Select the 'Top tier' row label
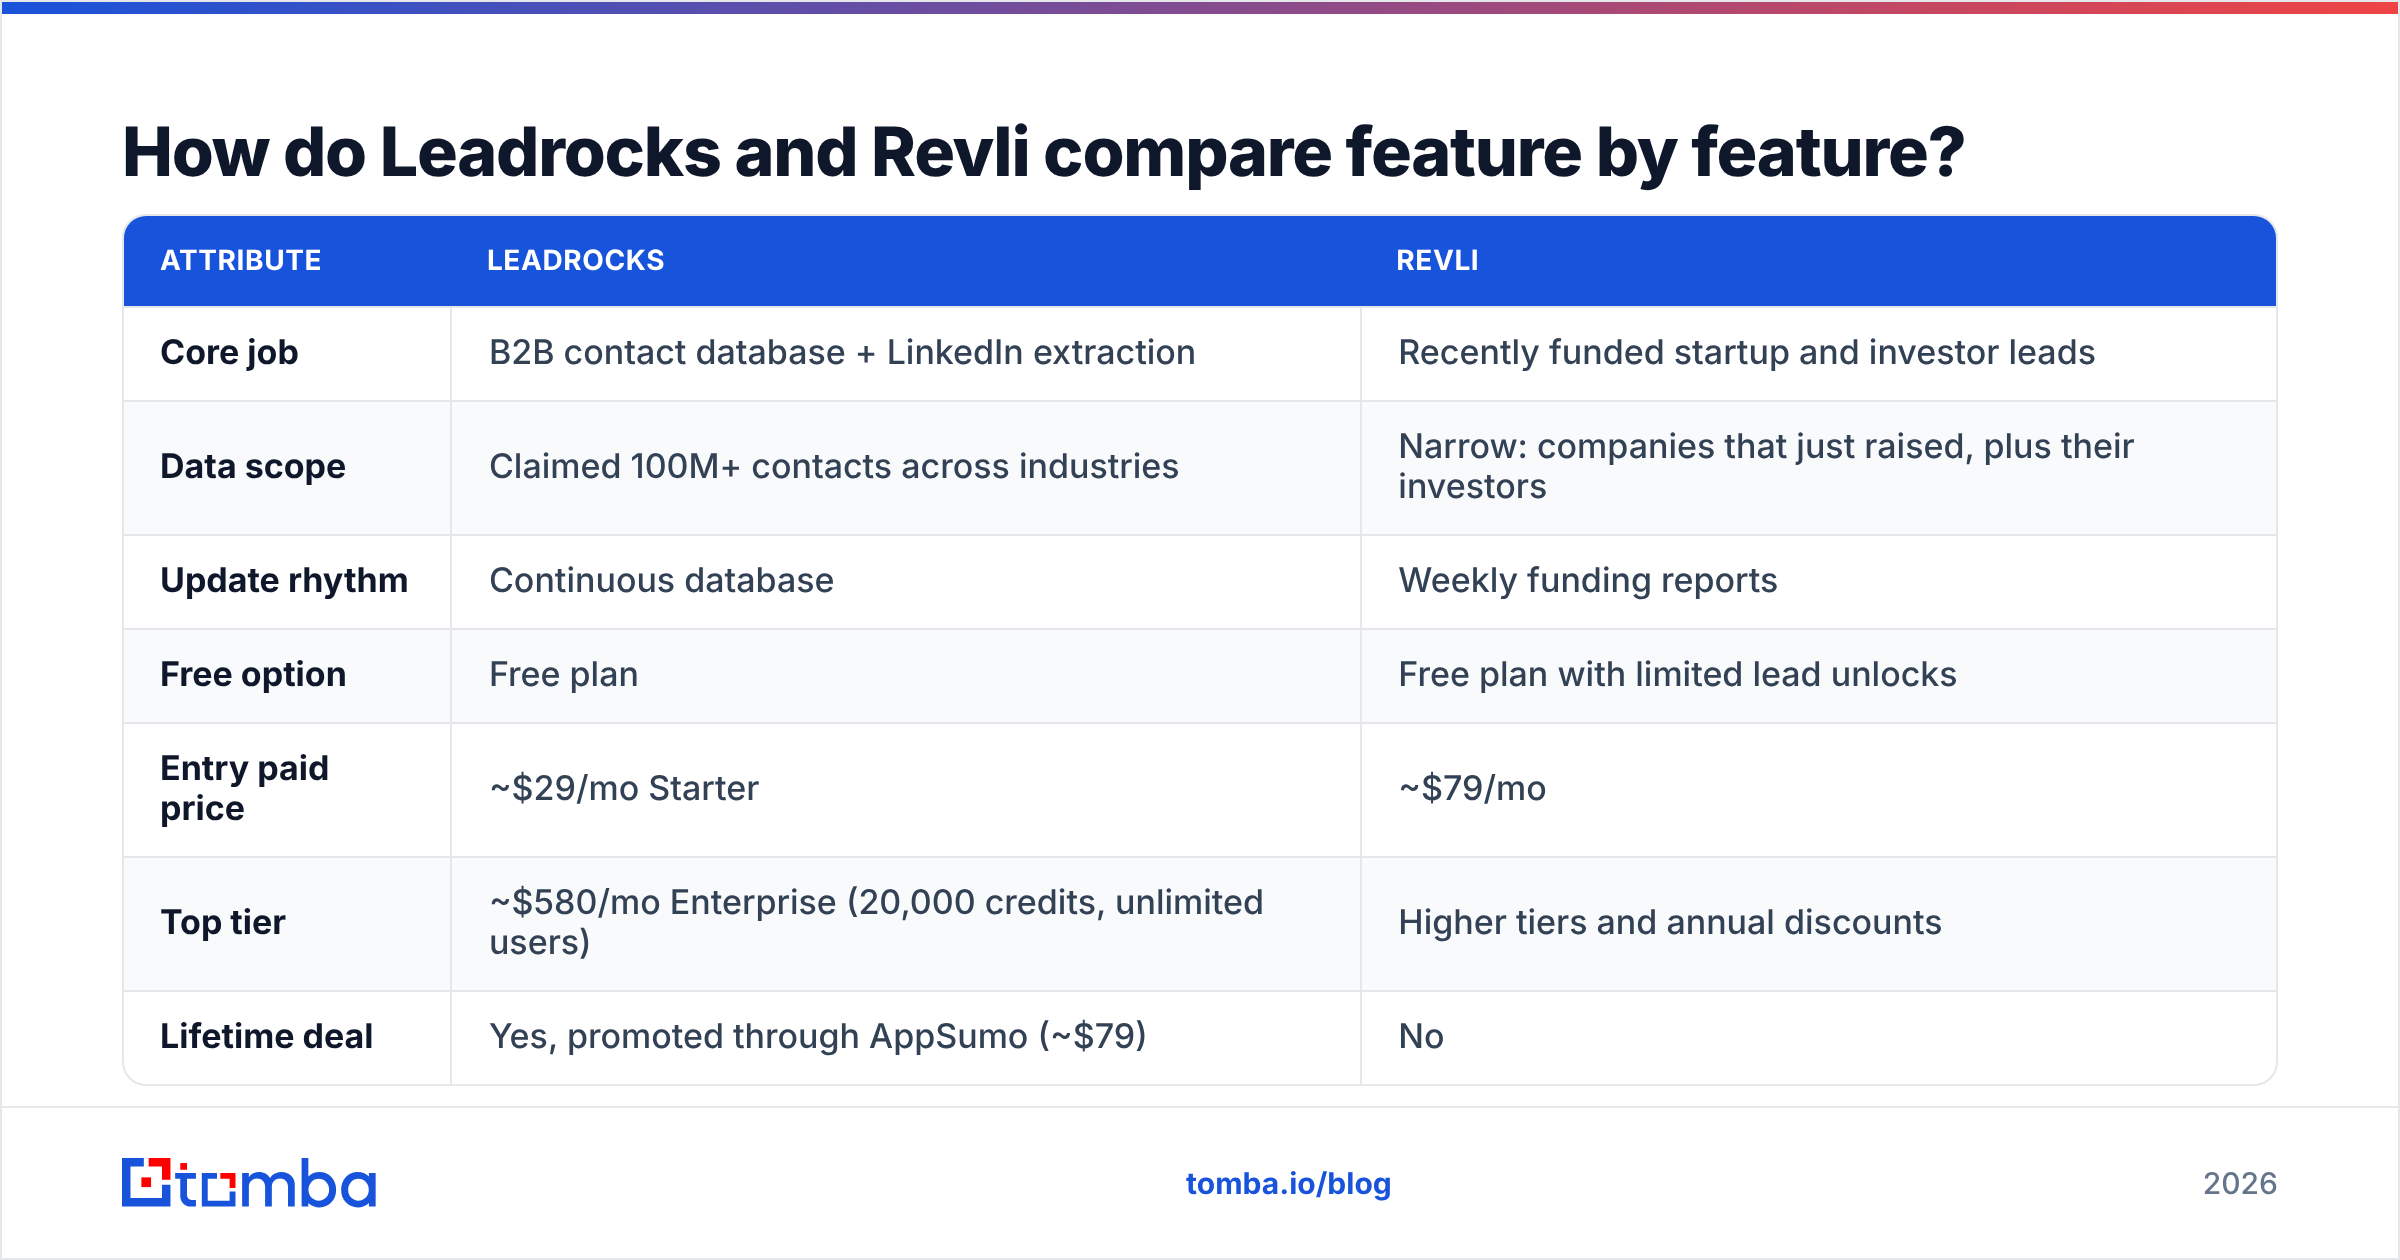2400x1260 pixels. click(x=223, y=923)
